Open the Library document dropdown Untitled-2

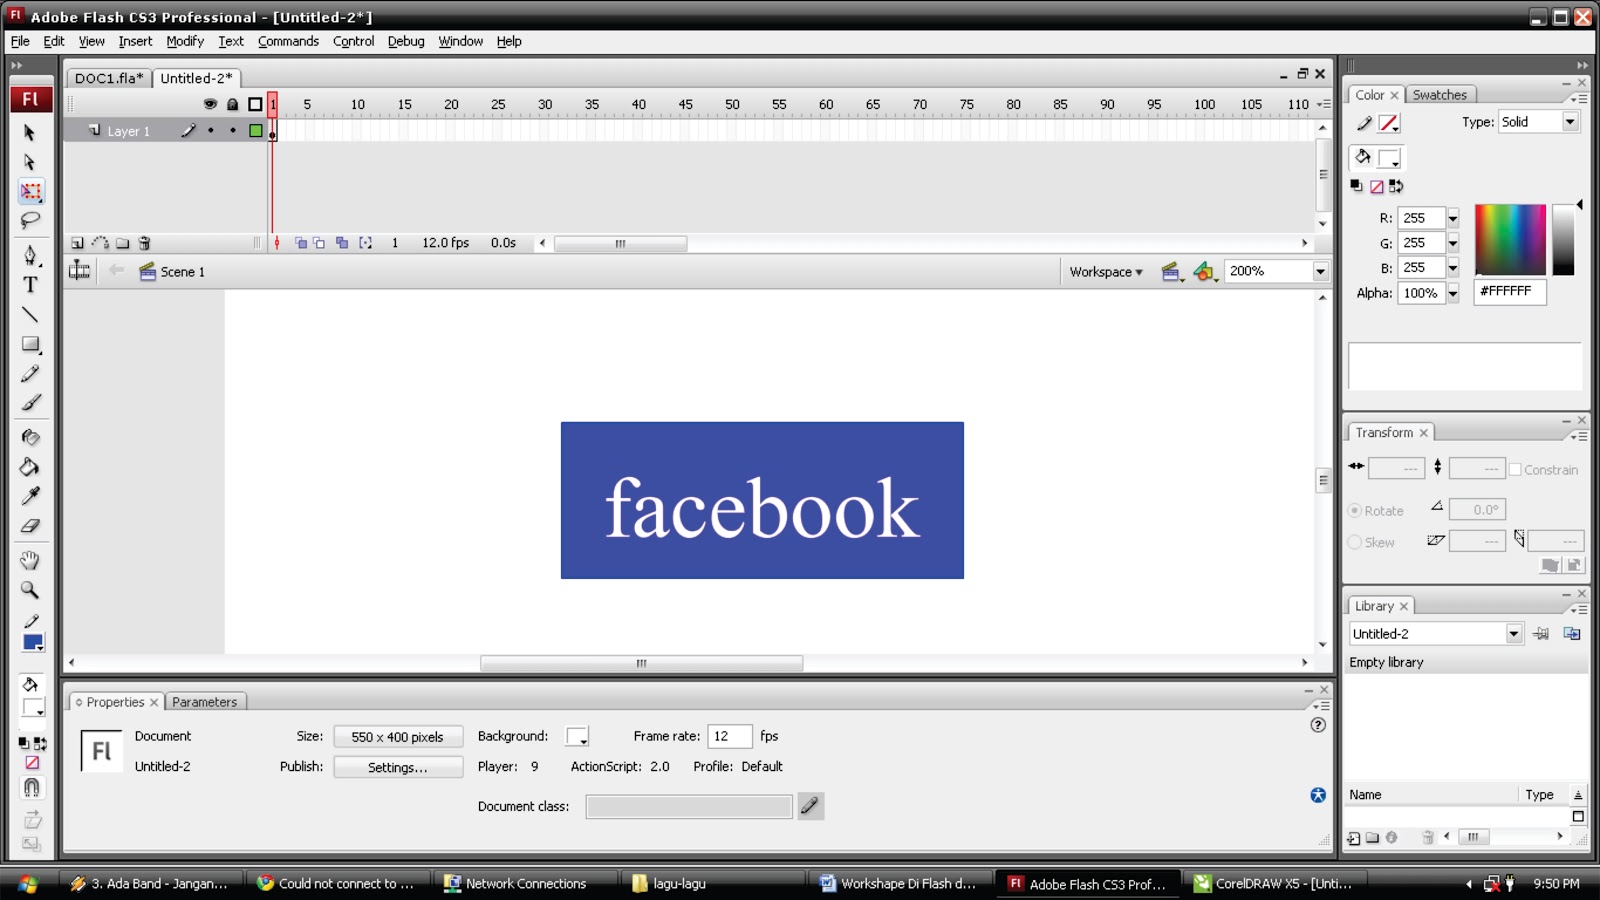pyautogui.click(x=1513, y=634)
